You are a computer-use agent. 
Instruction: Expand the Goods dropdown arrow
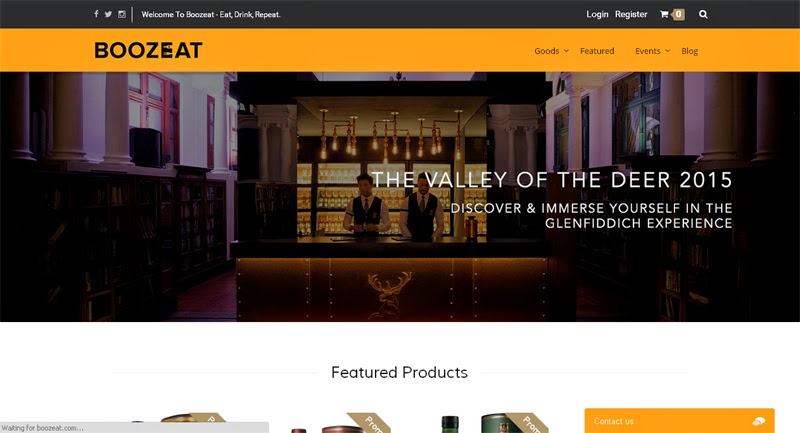click(566, 50)
